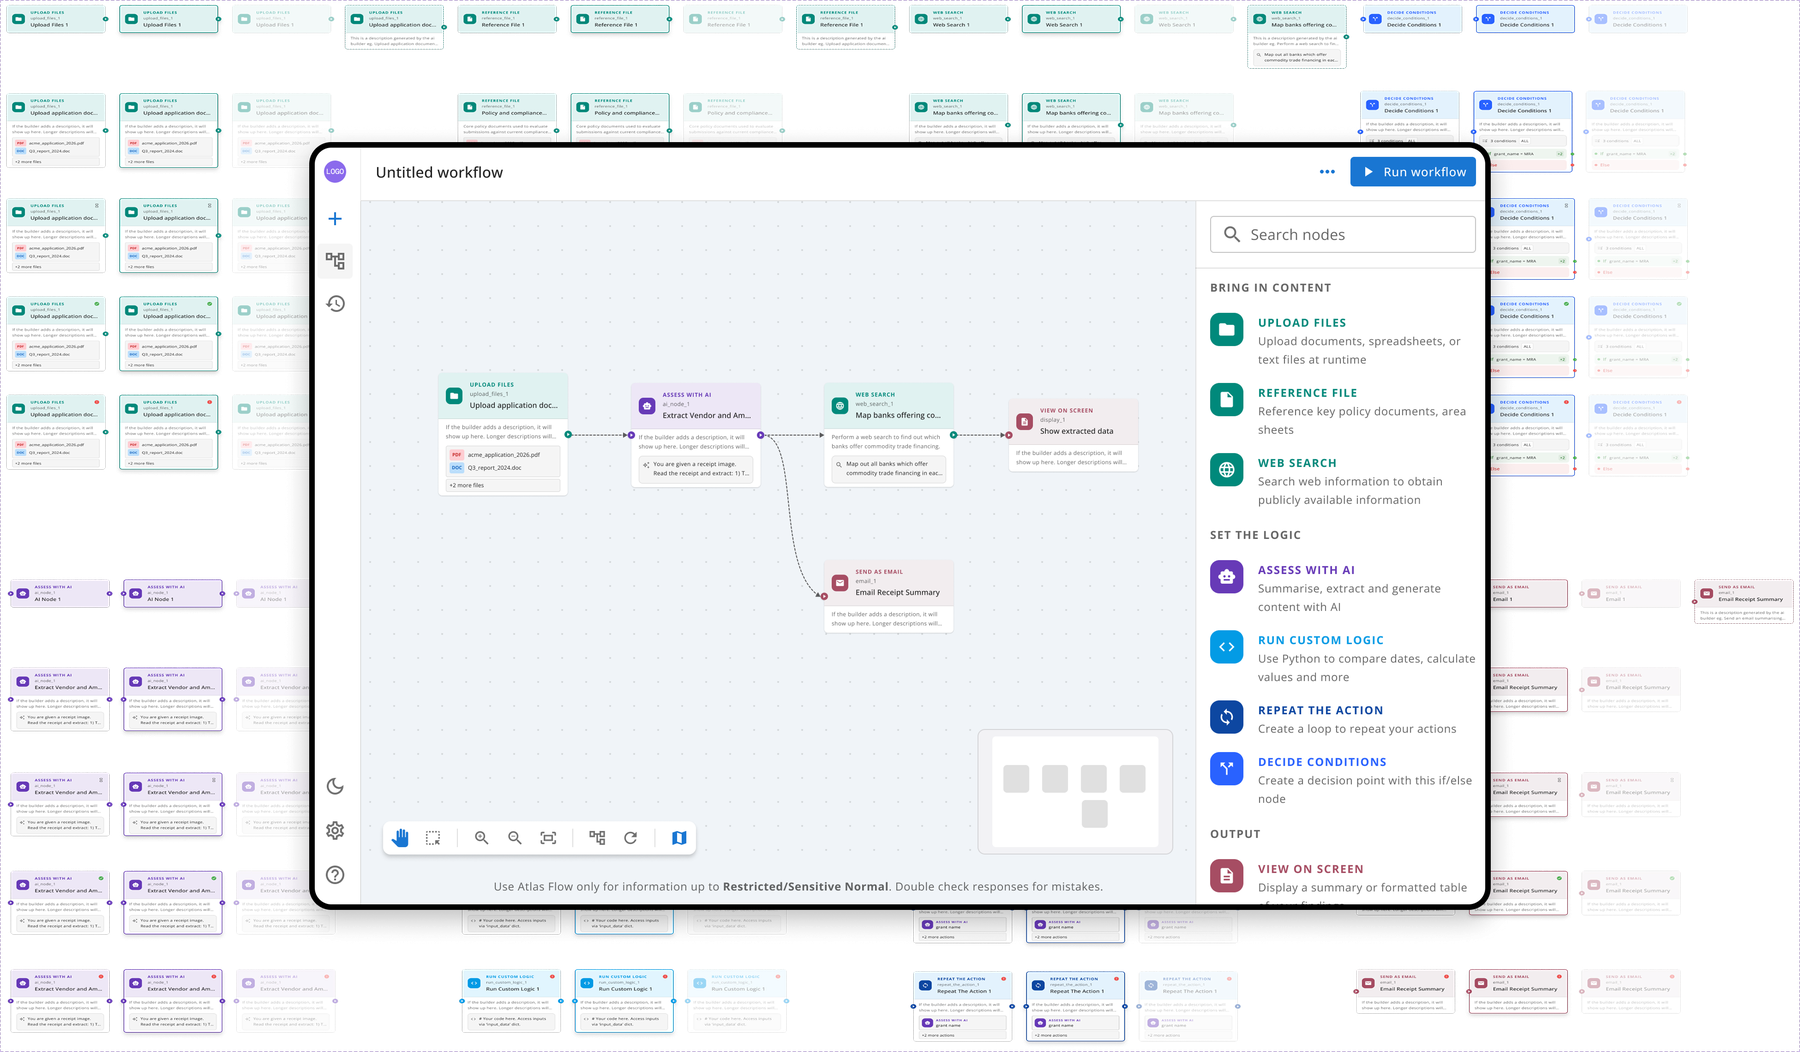This screenshot has width=1800, height=1052.
Task: Open settings via the sidebar gear icon
Action: tap(335, 830)
